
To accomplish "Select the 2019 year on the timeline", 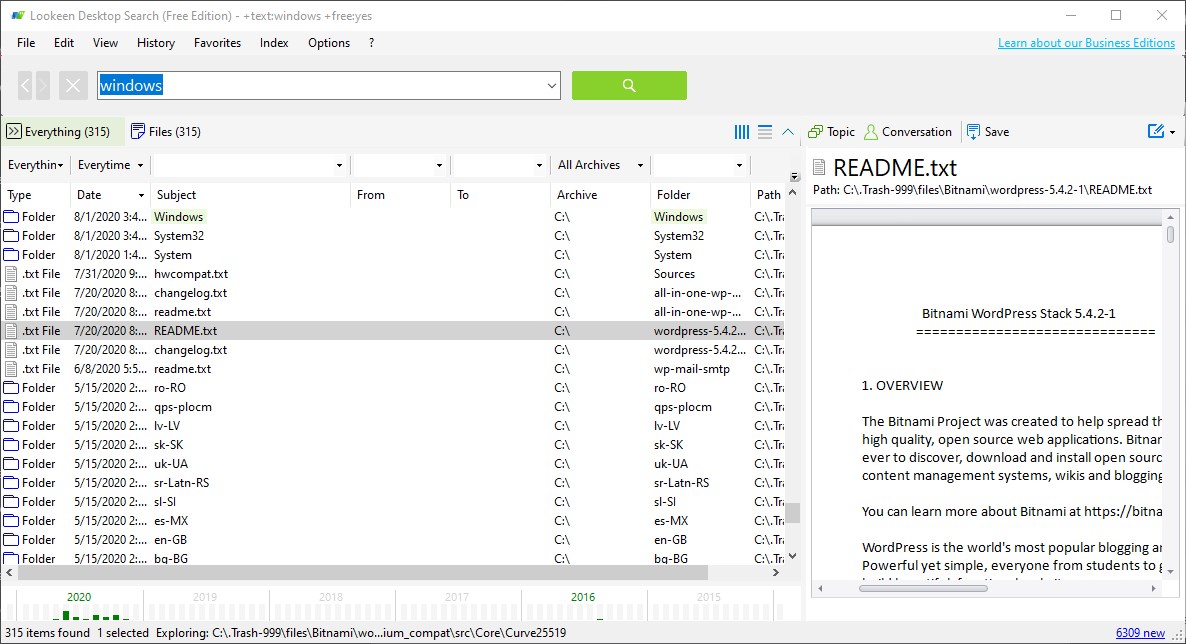I will (205, 597).
